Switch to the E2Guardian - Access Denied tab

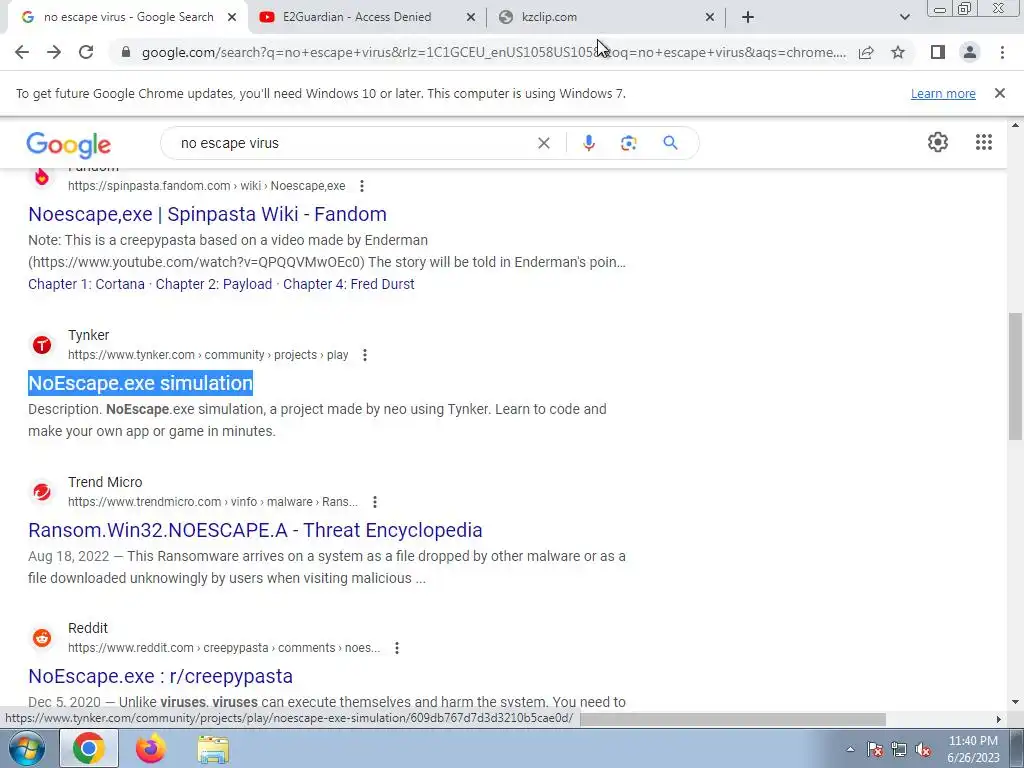357,17
